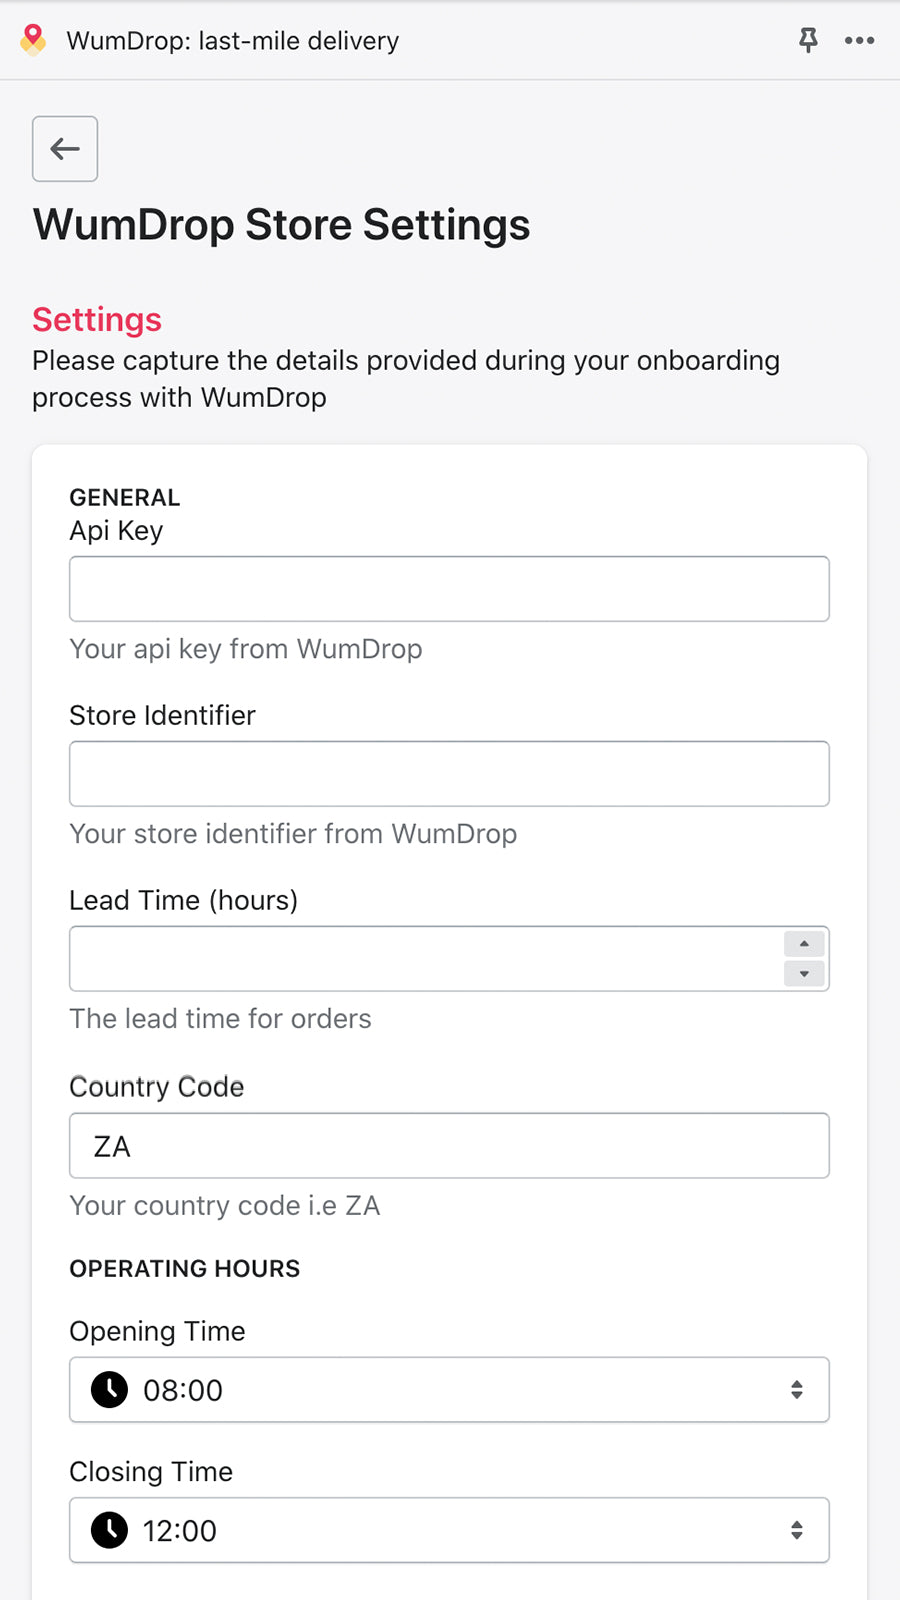Select the 12:00 value in Closing Time
The image size is (900, 1600).
click(x=180, y=1530)
